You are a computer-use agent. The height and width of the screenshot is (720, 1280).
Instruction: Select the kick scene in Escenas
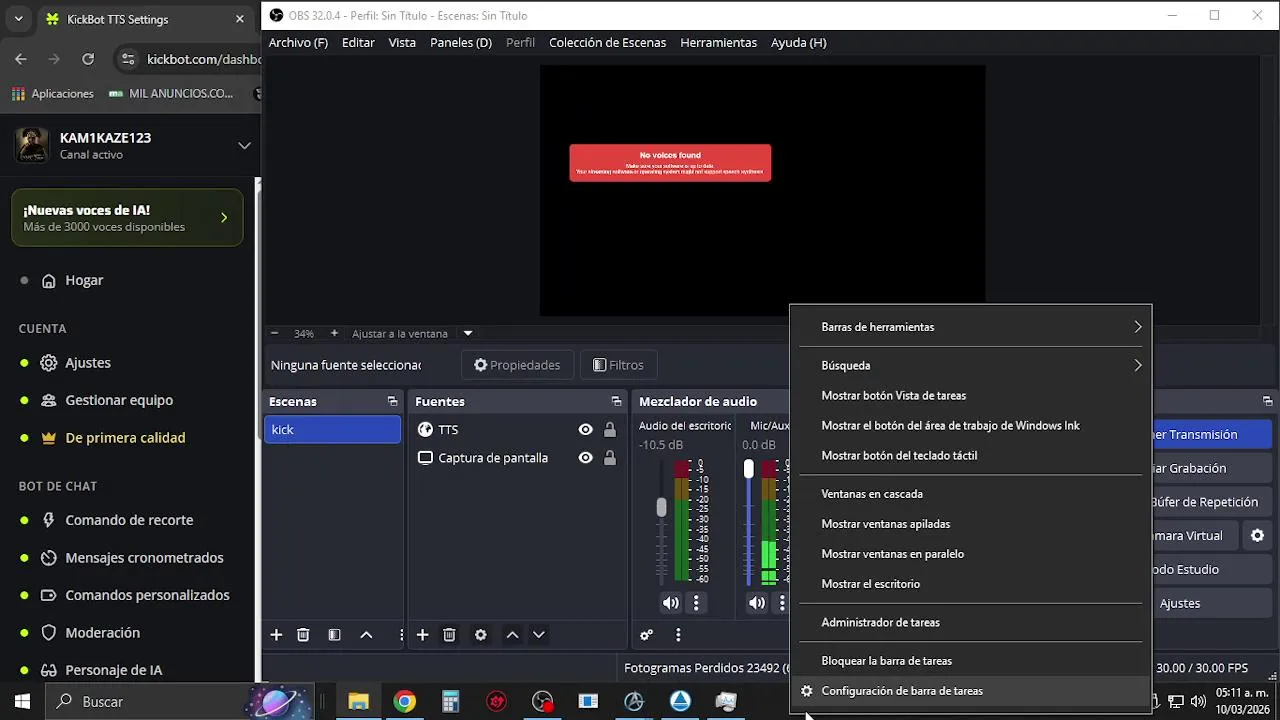point(332,430)
